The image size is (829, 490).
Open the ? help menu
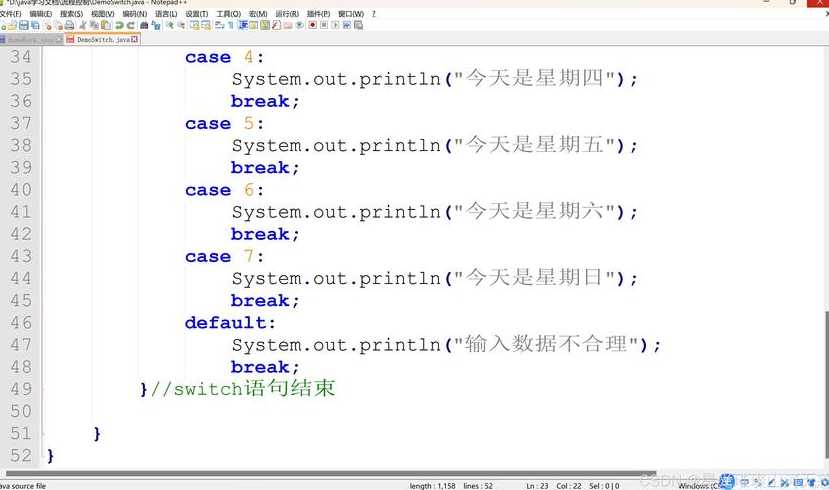point(374,14)
